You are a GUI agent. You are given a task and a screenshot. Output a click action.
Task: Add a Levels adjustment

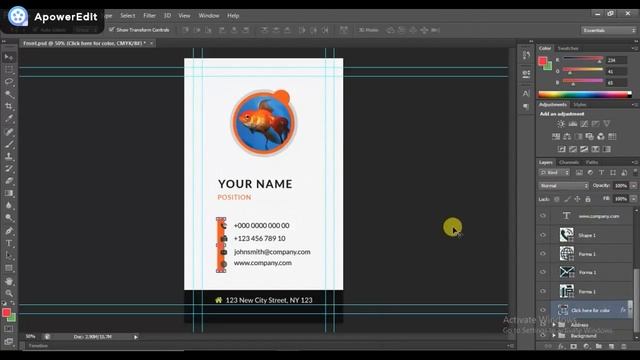tap(573, 124)
